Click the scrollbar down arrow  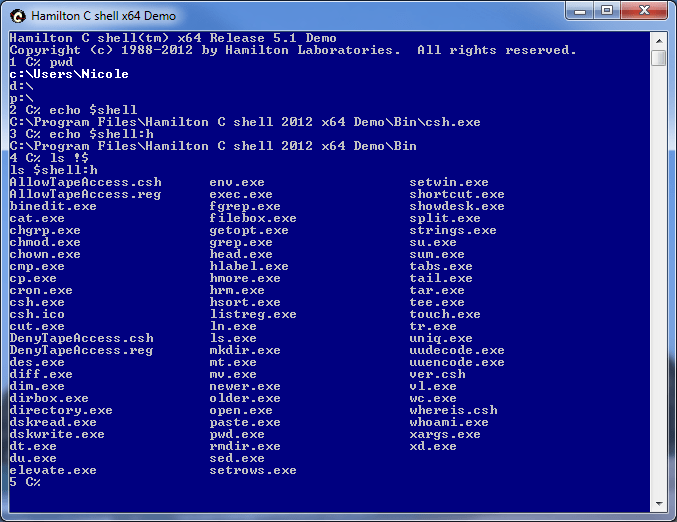click(659, 503)
